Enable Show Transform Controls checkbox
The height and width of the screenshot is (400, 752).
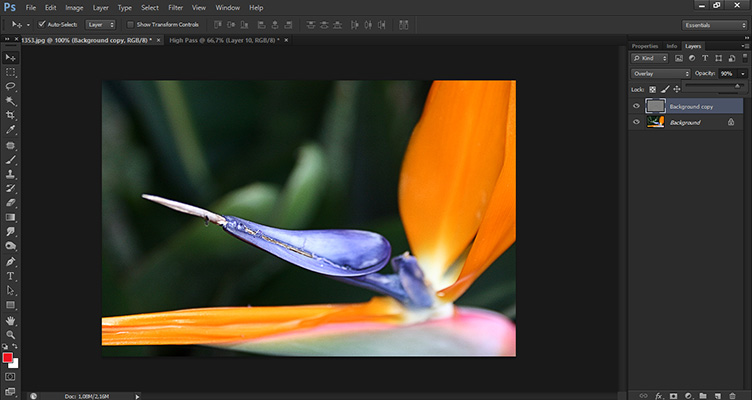click(x=131, y=23)
